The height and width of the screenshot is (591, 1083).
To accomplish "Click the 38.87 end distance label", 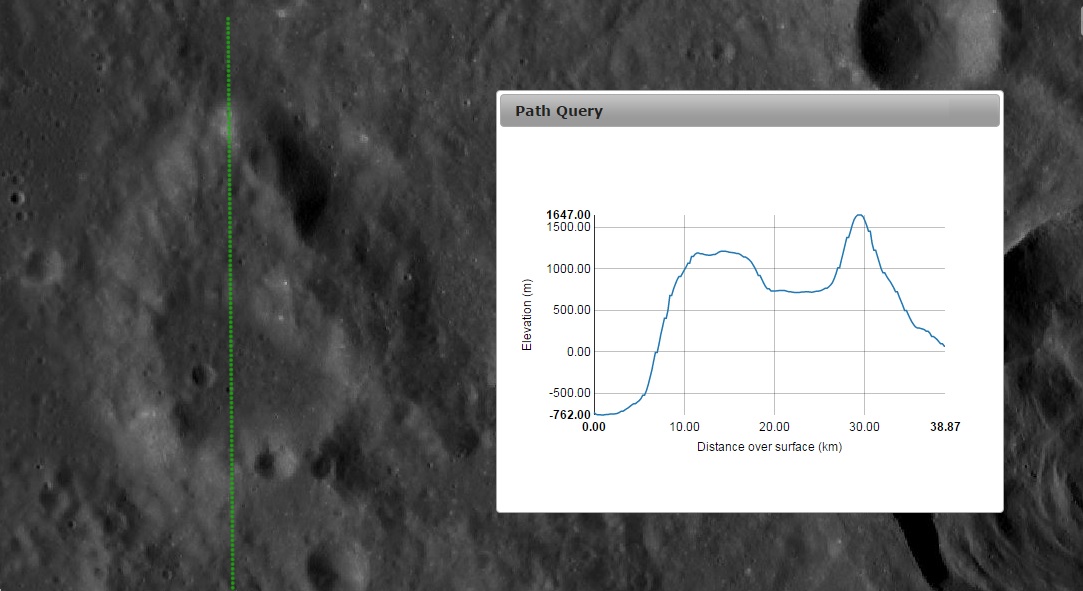I will coord(944,426).
